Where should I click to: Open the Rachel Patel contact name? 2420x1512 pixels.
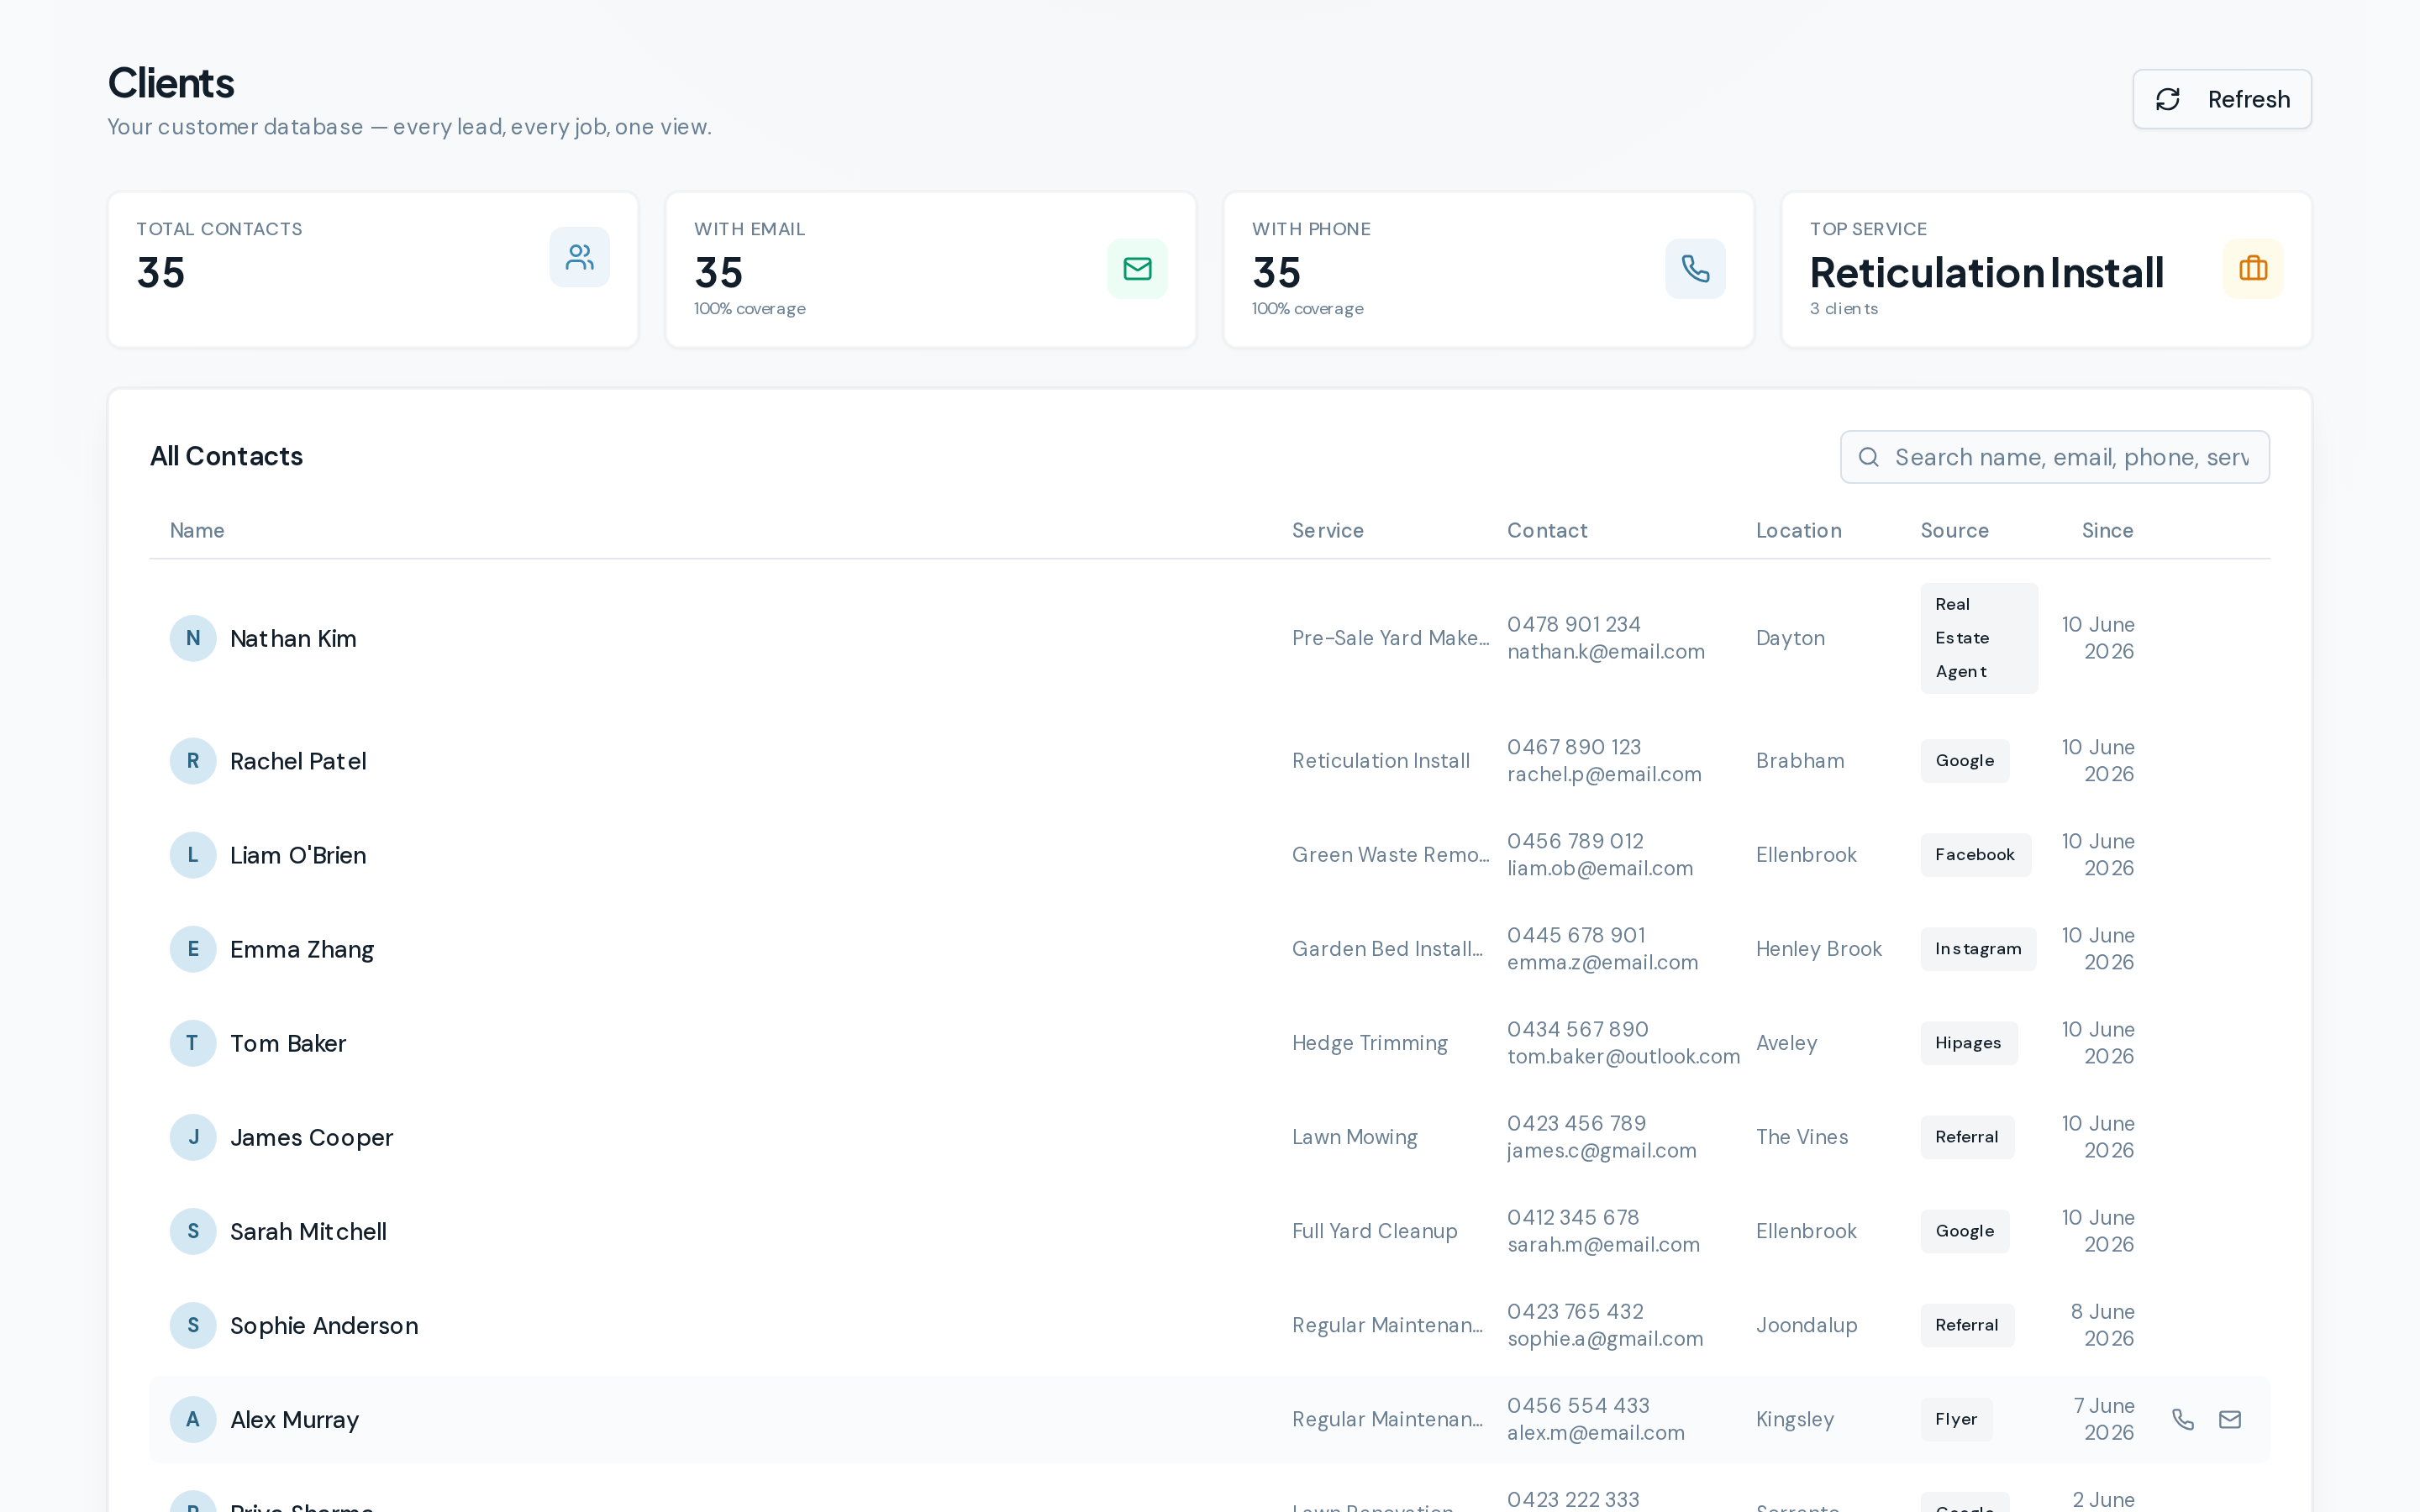(x=298, y=761)
